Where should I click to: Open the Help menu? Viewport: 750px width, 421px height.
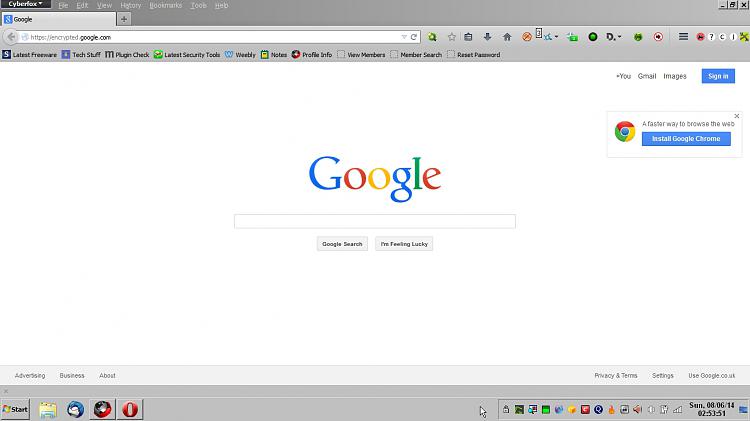click(221, 6)
